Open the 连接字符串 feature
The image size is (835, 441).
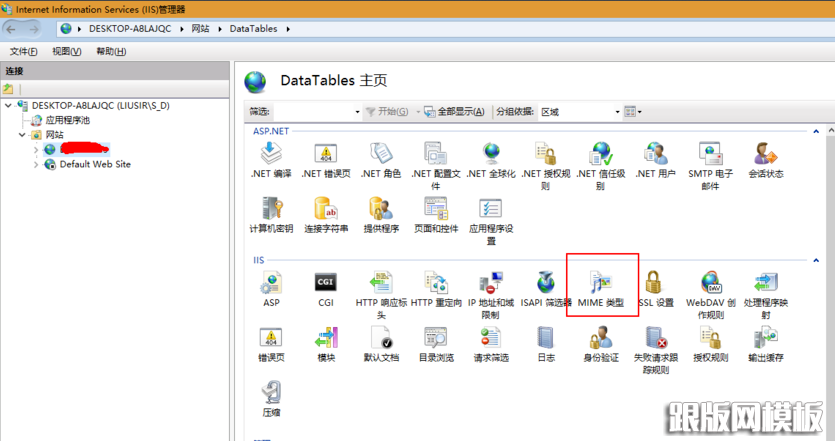326,215
